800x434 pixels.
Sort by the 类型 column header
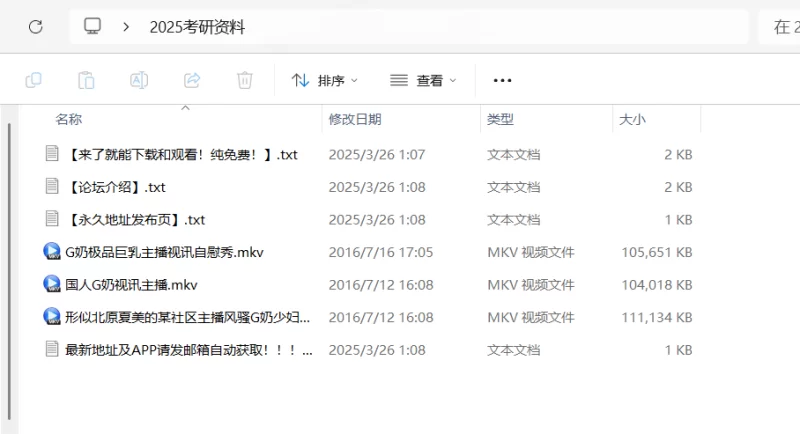click(501, 119)
